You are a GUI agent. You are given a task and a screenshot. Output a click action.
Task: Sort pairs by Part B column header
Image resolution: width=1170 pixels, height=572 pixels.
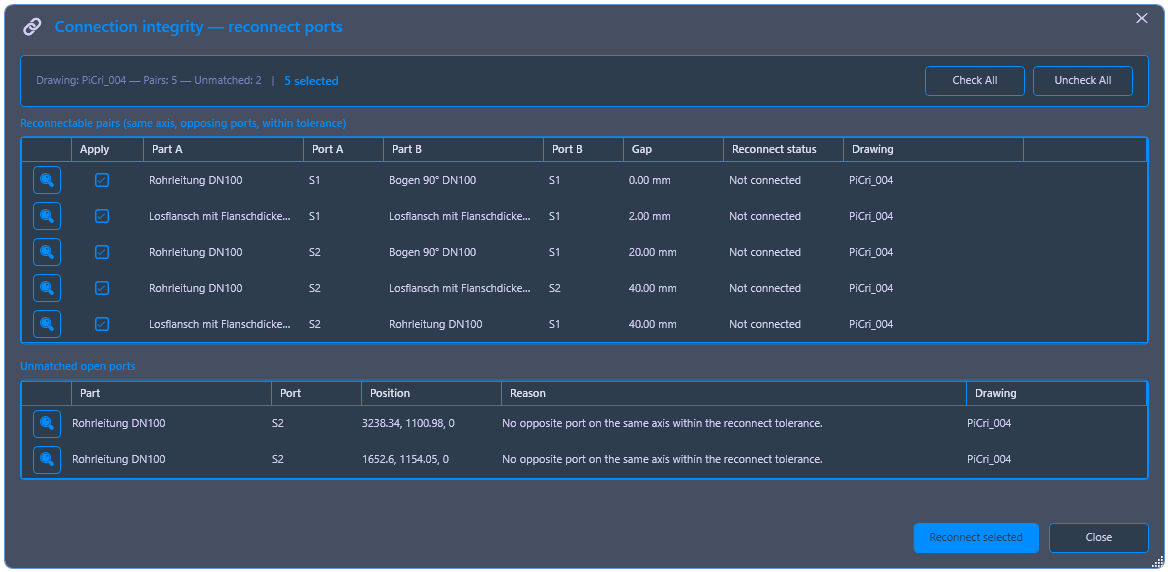[463, 149]
